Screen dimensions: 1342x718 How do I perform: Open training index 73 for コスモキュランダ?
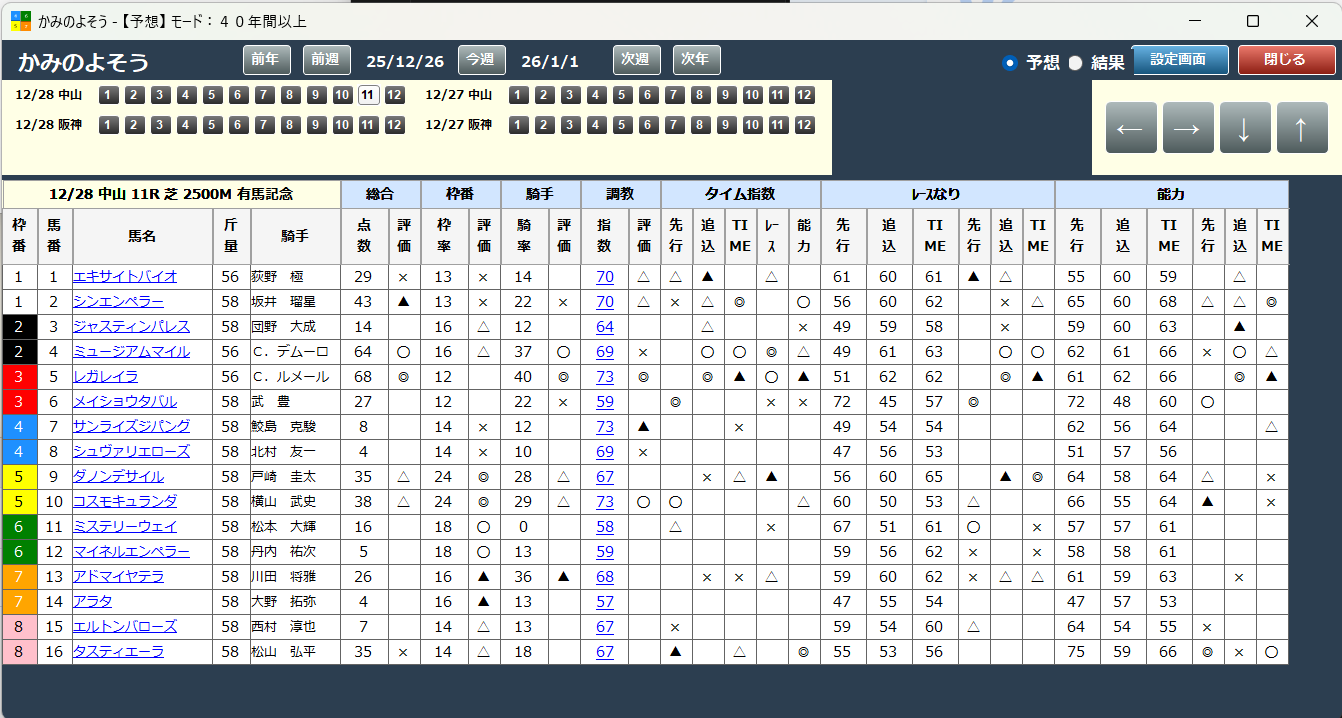pos(605,502)
